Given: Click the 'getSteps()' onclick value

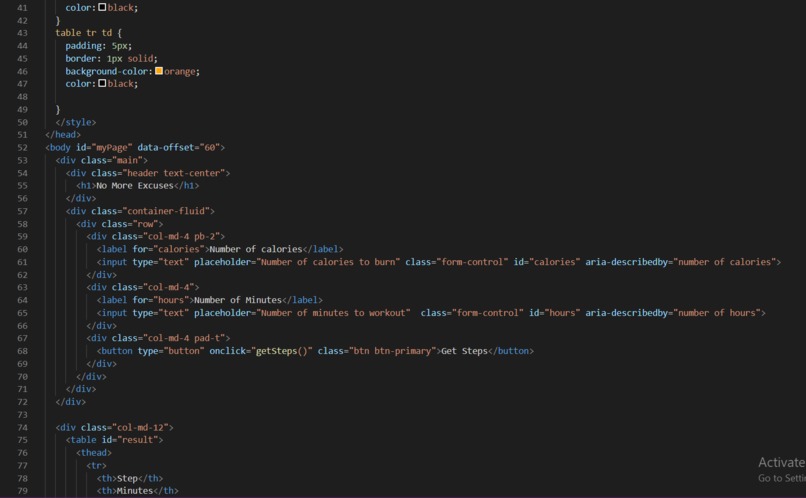Looking at the screenshot, I should tap(281, 351).
